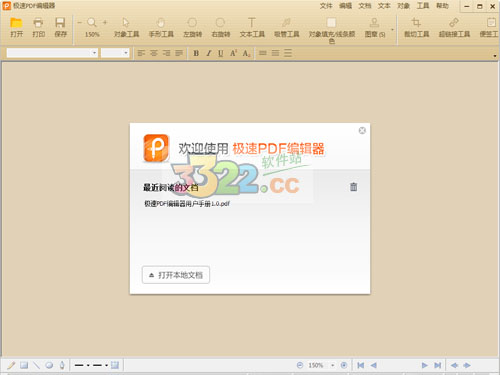500x375 pixels.
Task: Select the ellipse shape tool
Action: tap(49, 365)
